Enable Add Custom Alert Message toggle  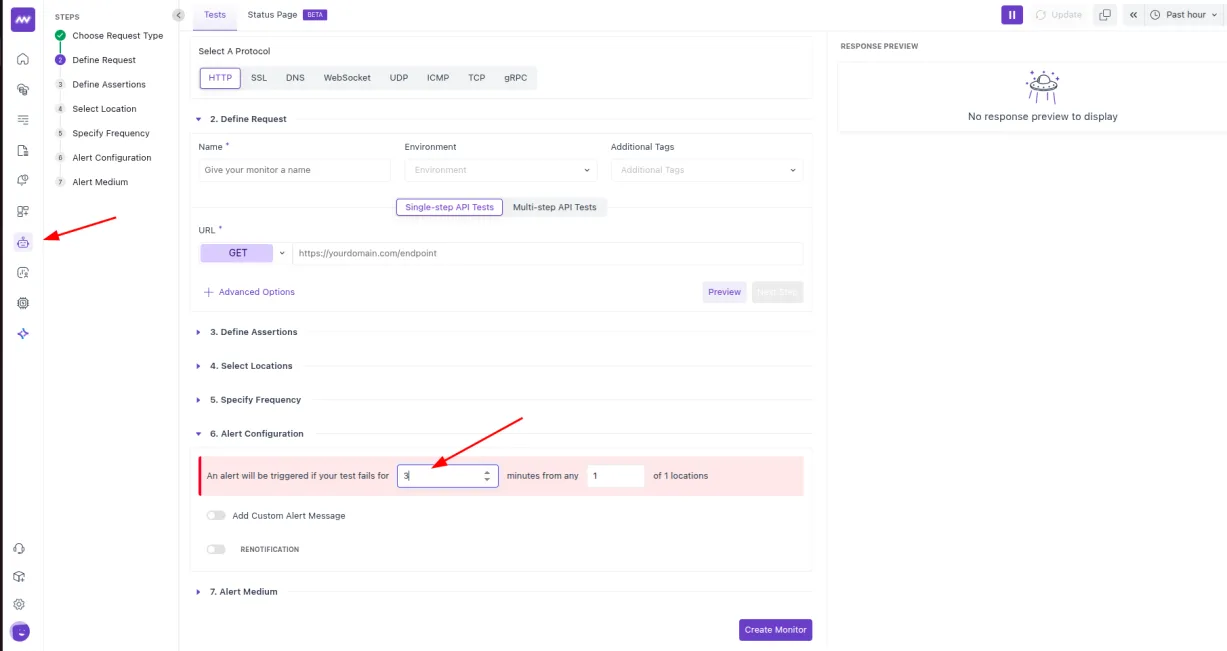tap(215, 516)
